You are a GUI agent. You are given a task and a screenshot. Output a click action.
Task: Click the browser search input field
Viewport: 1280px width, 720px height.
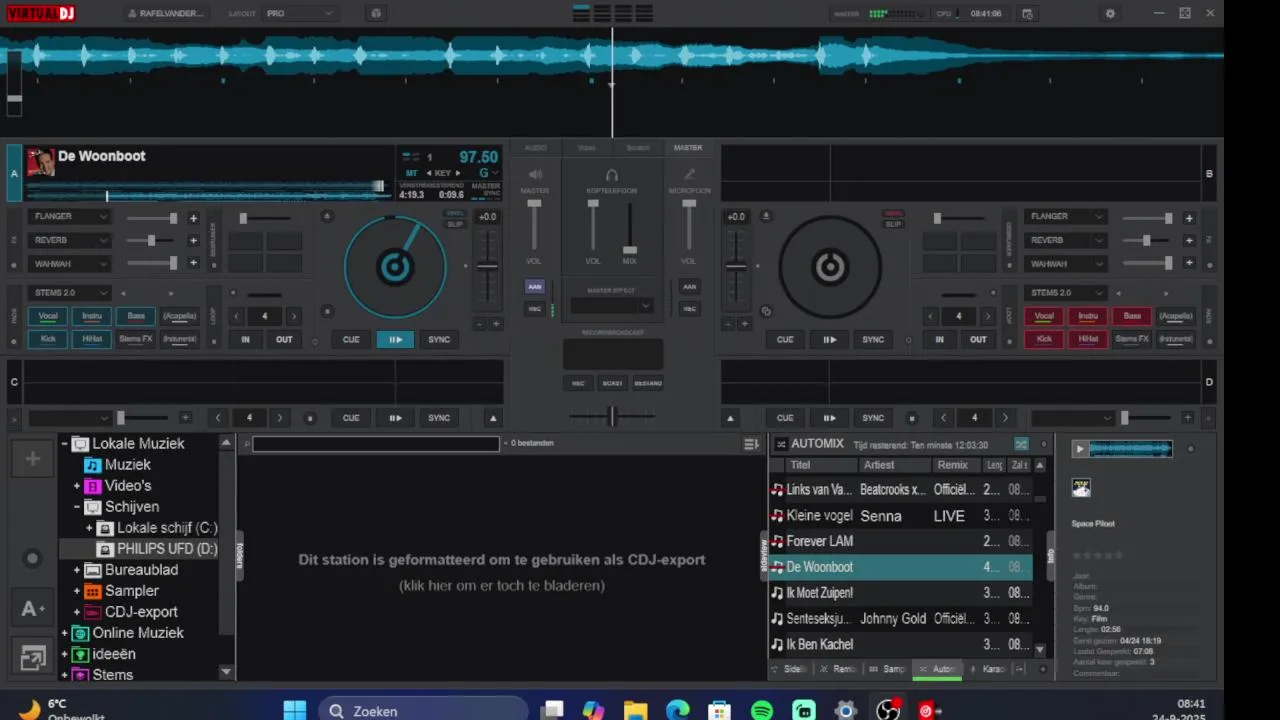click(375, 444)
